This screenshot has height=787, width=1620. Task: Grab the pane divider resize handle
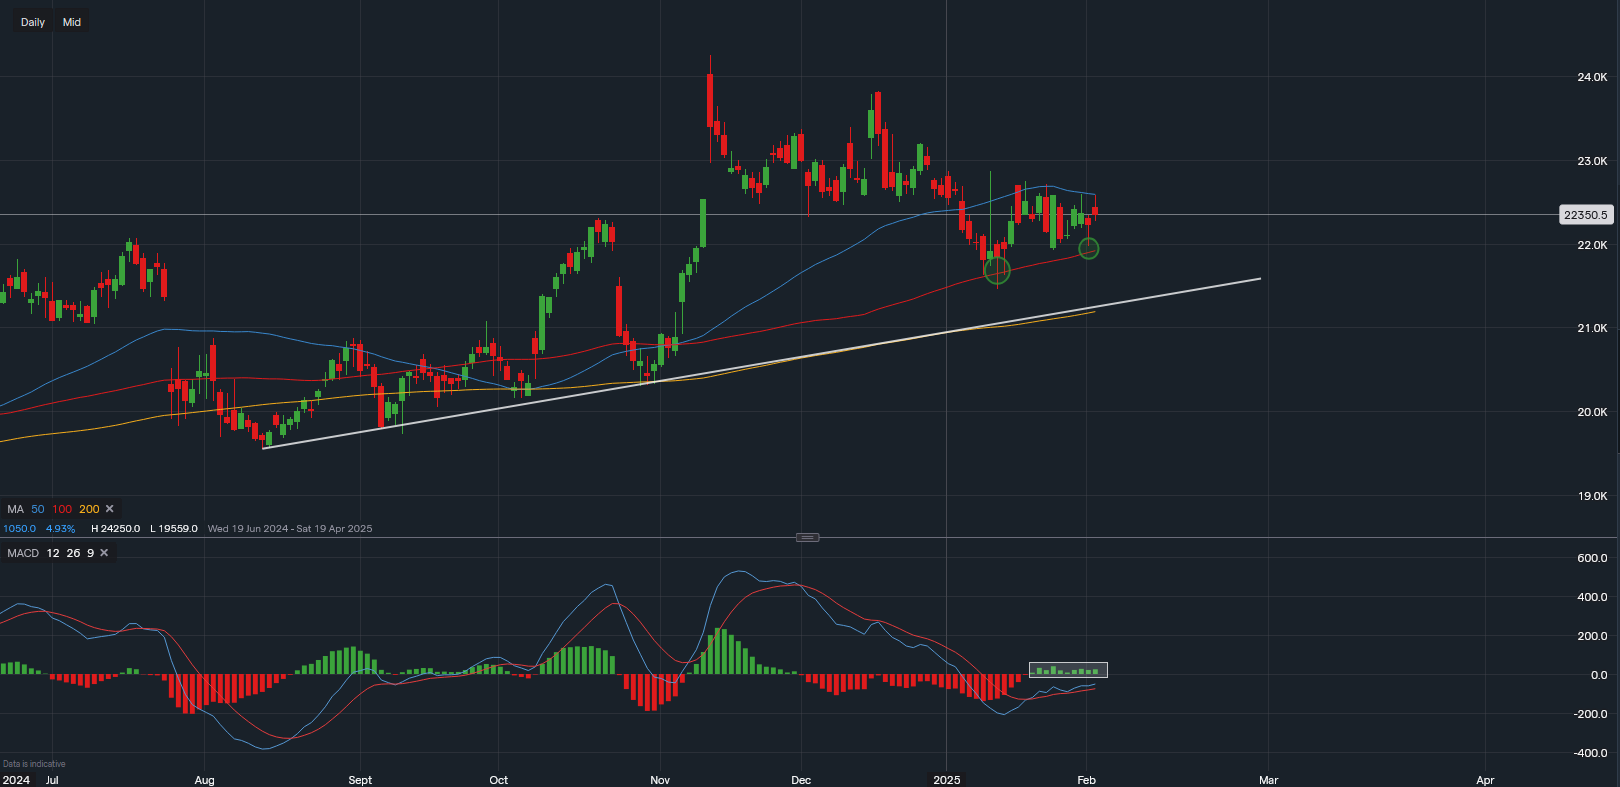click(x=807, y=538)
